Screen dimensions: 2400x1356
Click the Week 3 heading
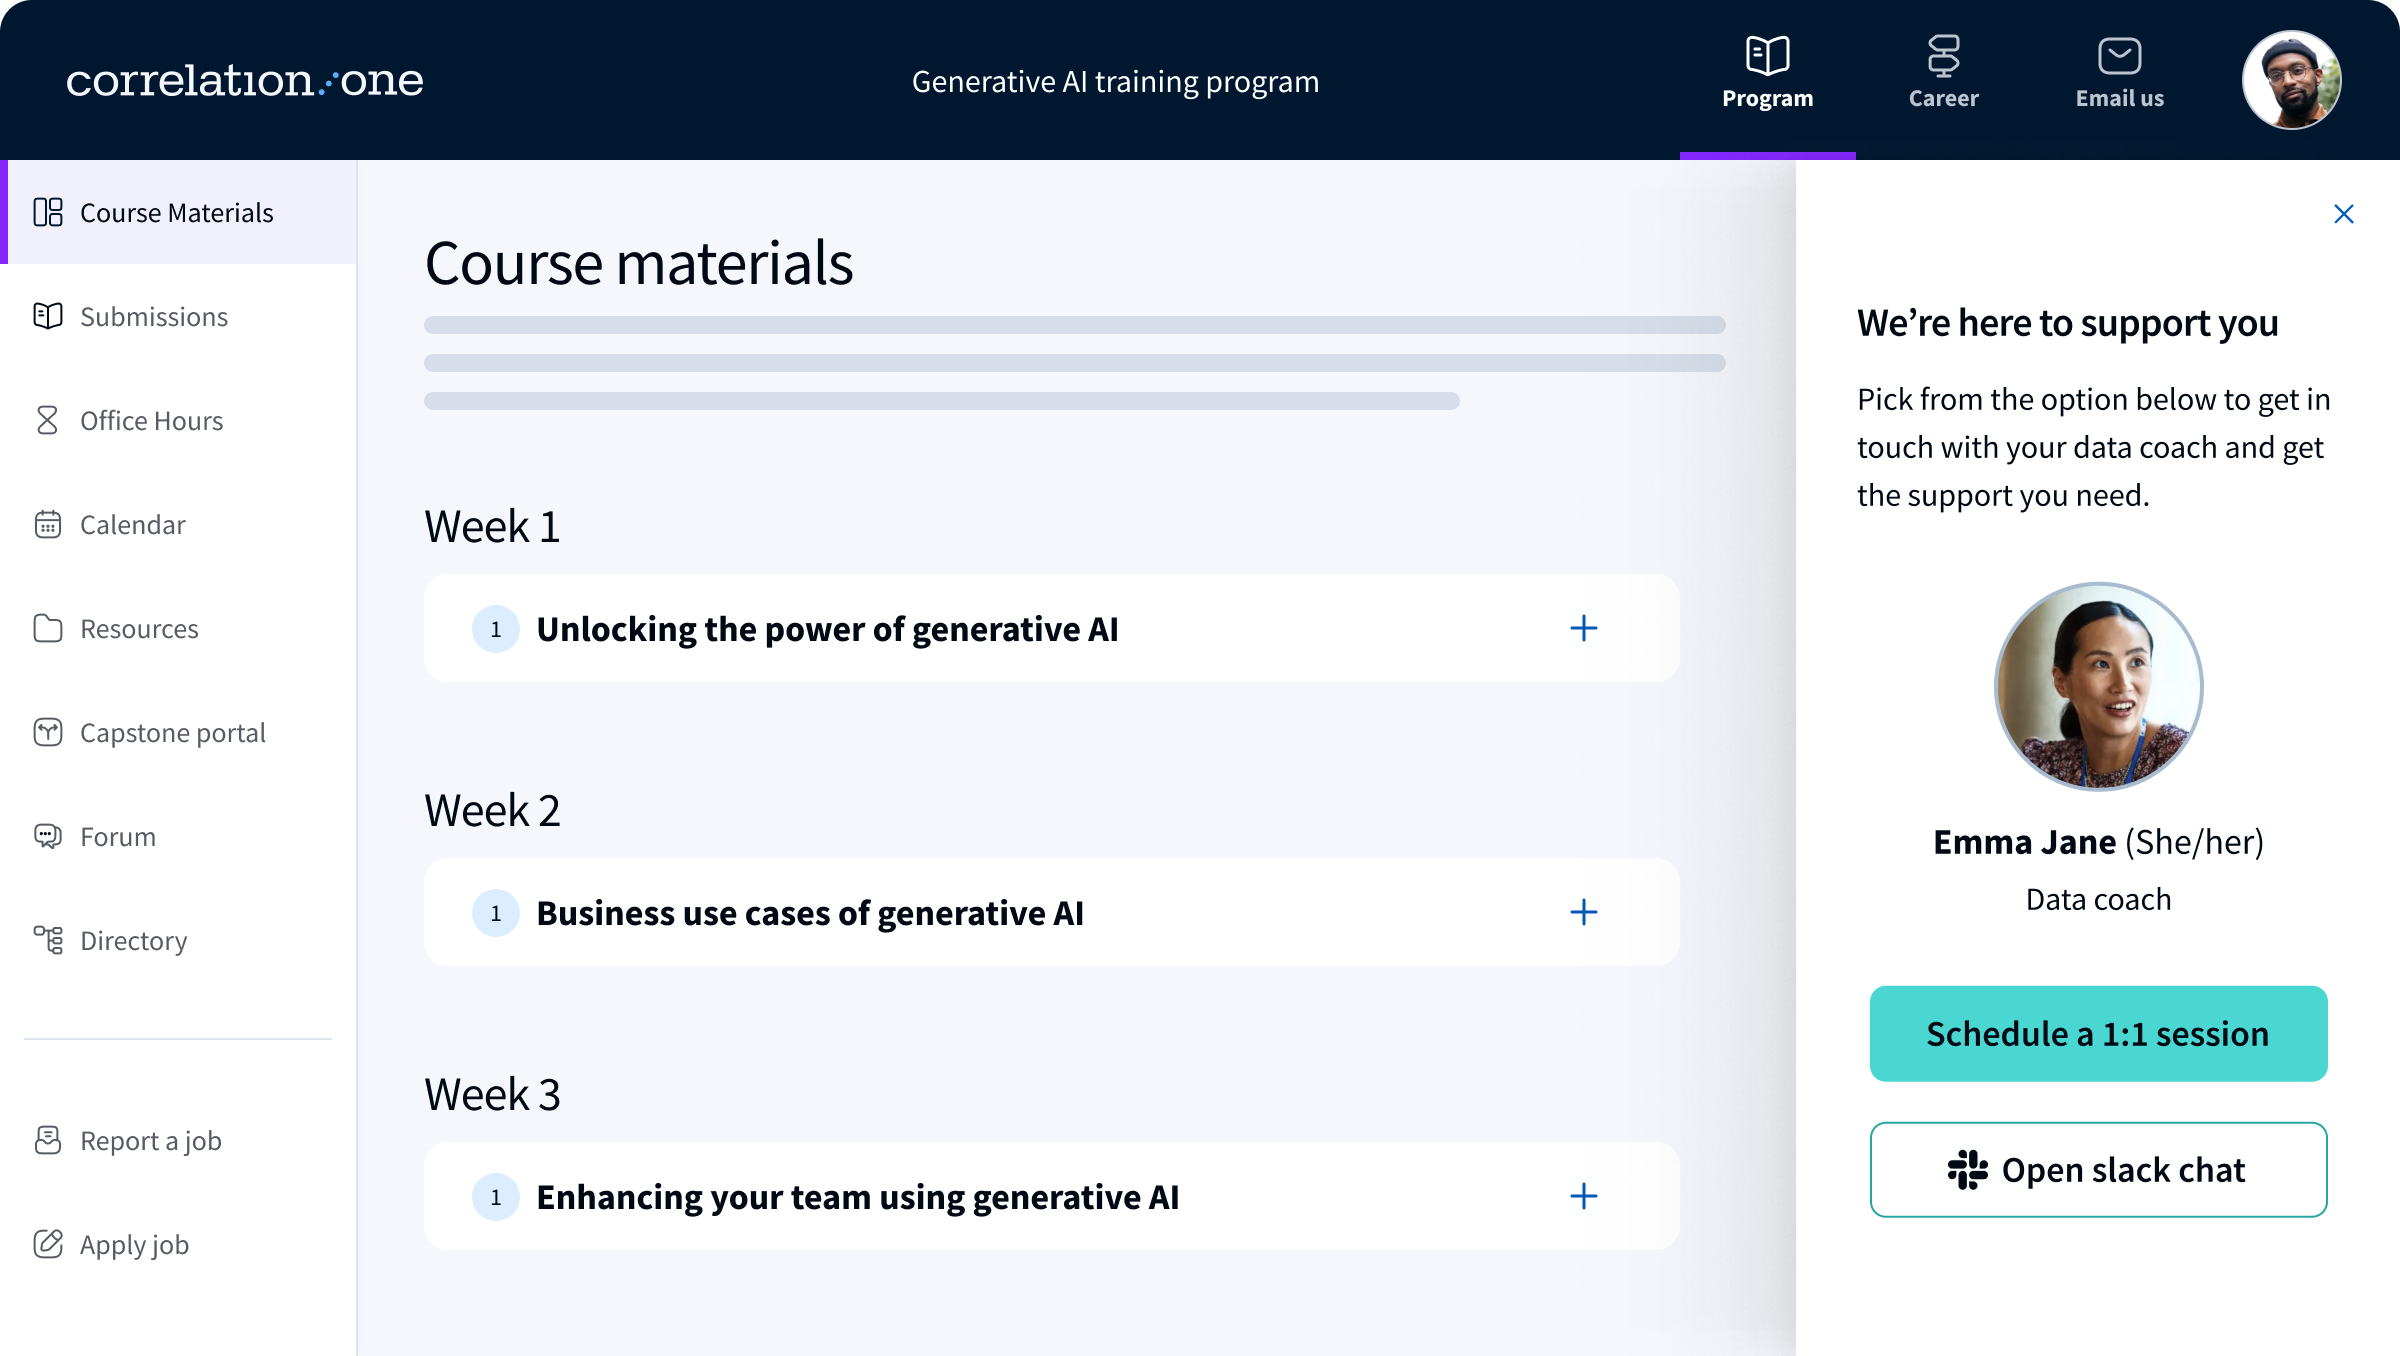point(492,1094)
